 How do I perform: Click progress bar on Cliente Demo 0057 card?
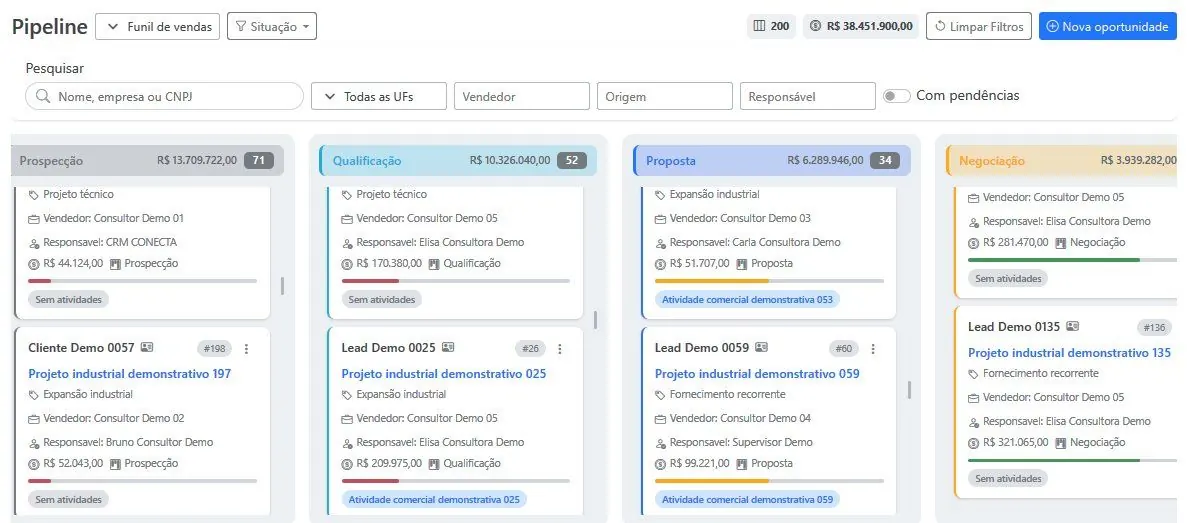142,481
